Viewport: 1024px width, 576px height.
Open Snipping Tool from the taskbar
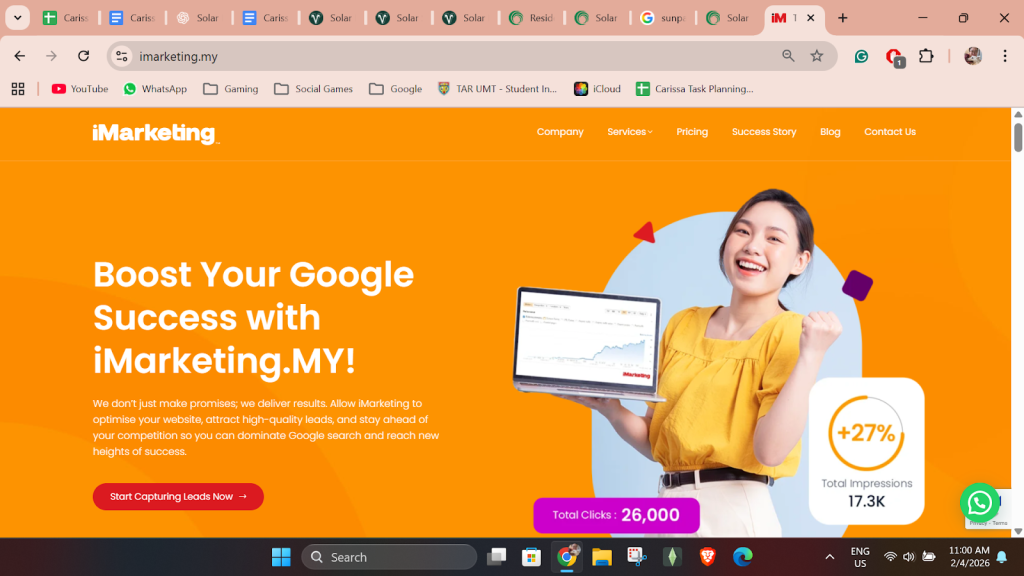pos(637,557)
